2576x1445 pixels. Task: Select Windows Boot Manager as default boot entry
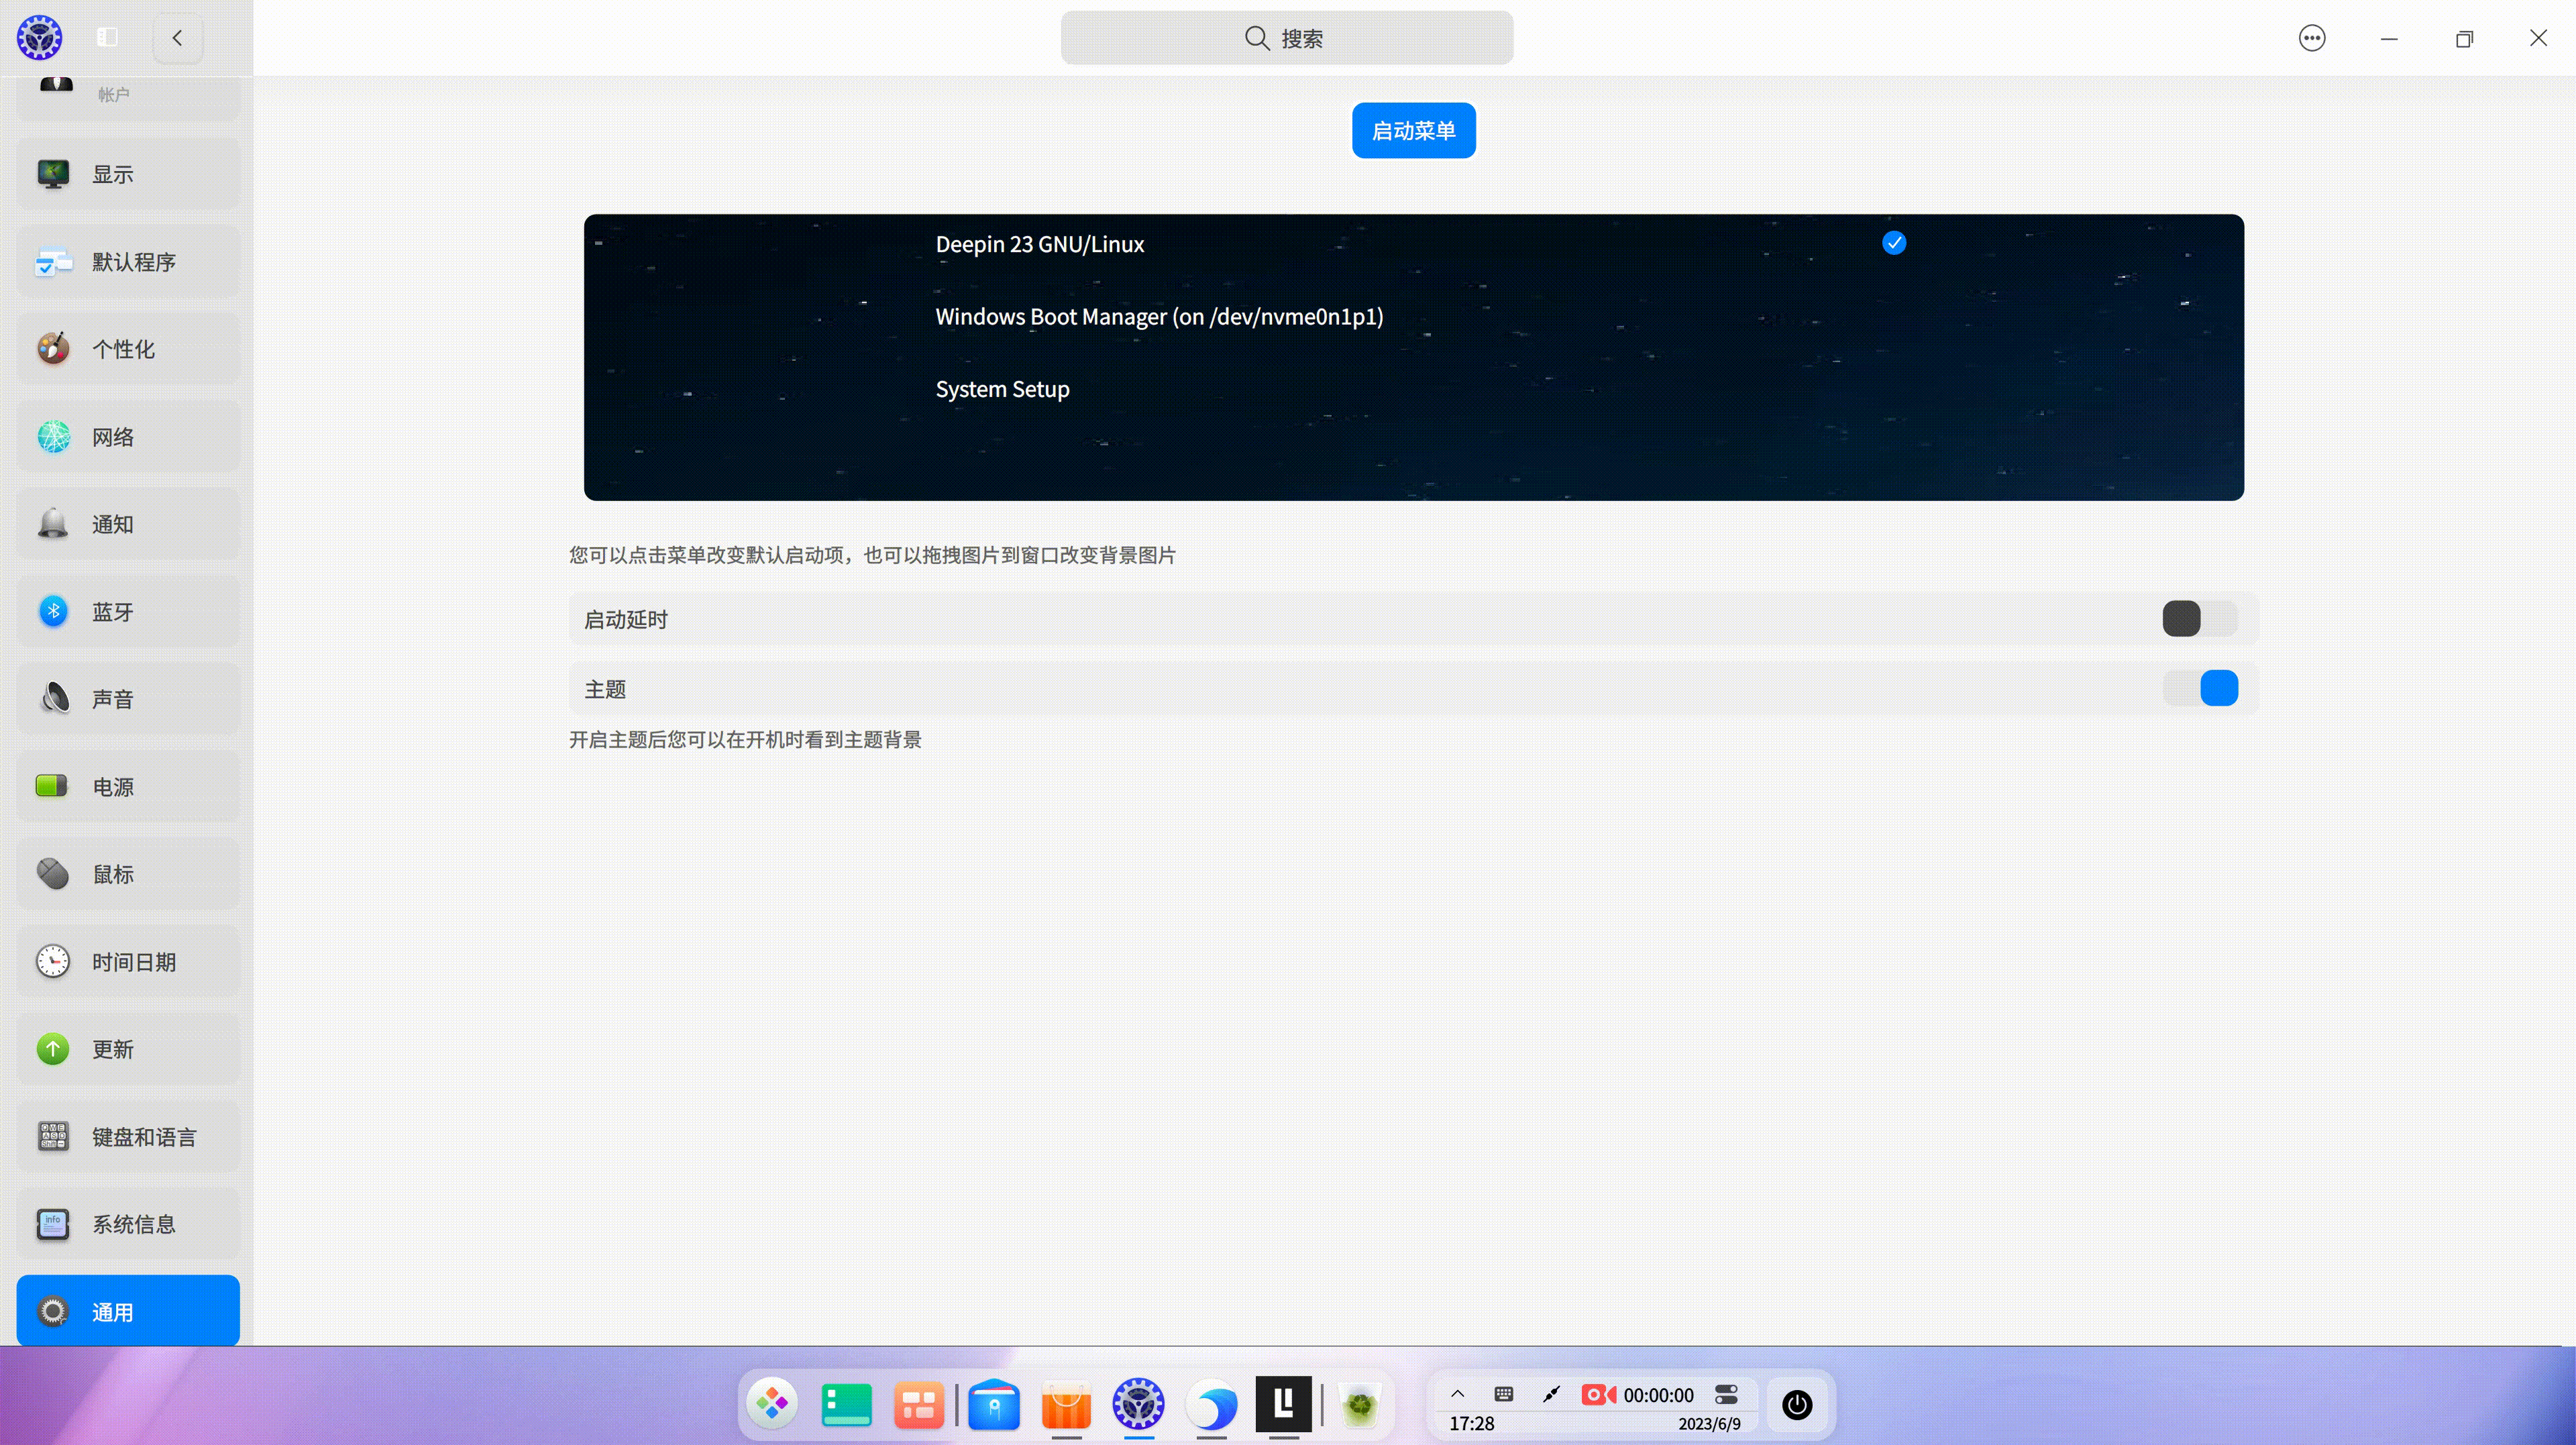(1159, 316)
